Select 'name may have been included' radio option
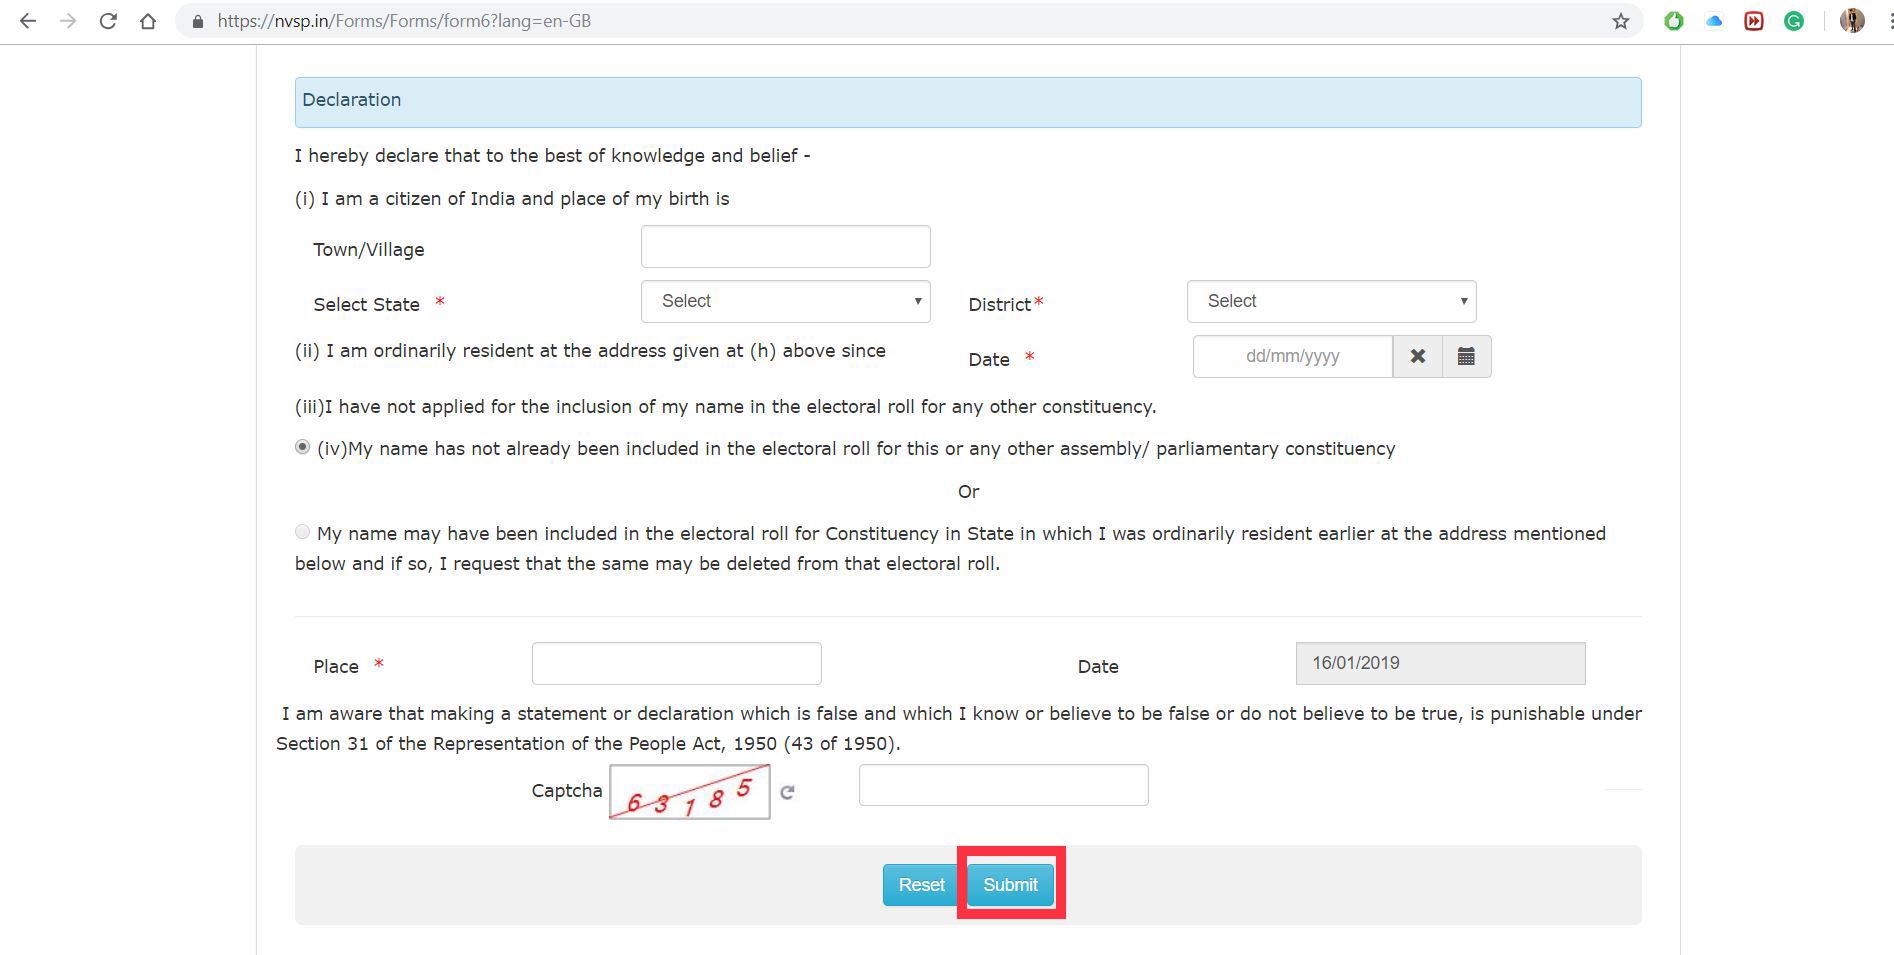This screenshot has width=1894, height=955. point(302,532)
